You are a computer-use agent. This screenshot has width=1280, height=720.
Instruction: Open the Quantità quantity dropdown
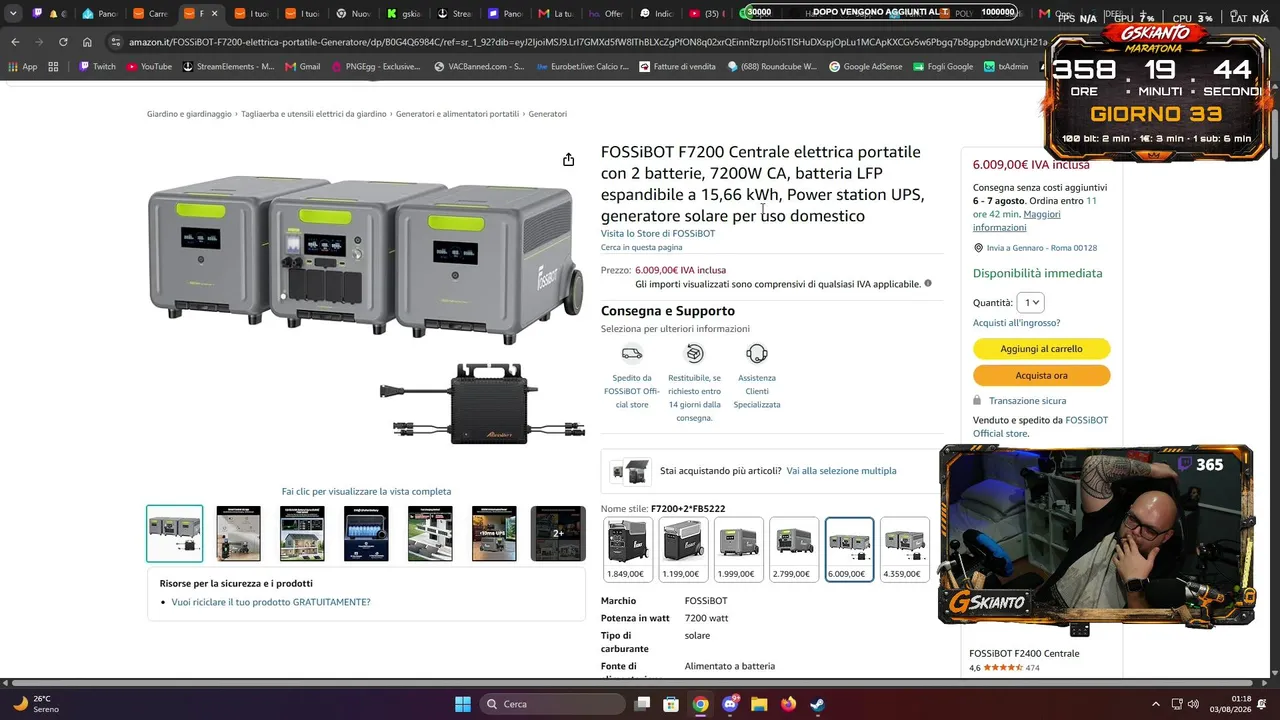pyautogui.click(x=1030, y=302)
